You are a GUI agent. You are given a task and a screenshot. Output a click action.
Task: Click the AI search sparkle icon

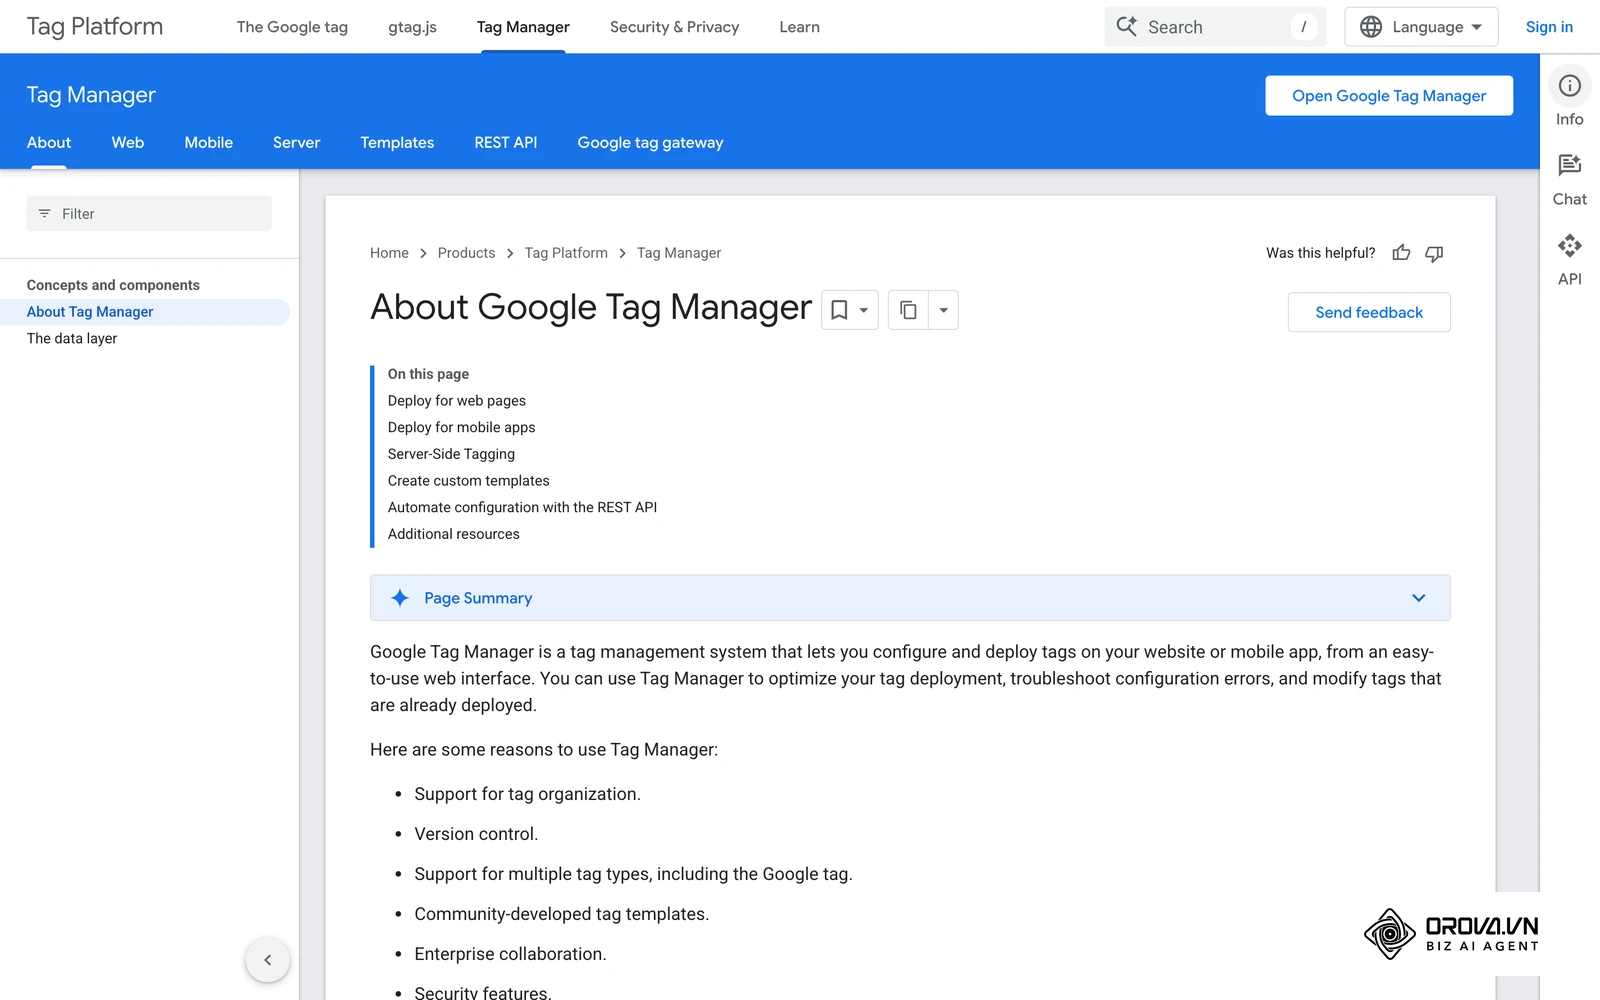(x=1127, y=27)
